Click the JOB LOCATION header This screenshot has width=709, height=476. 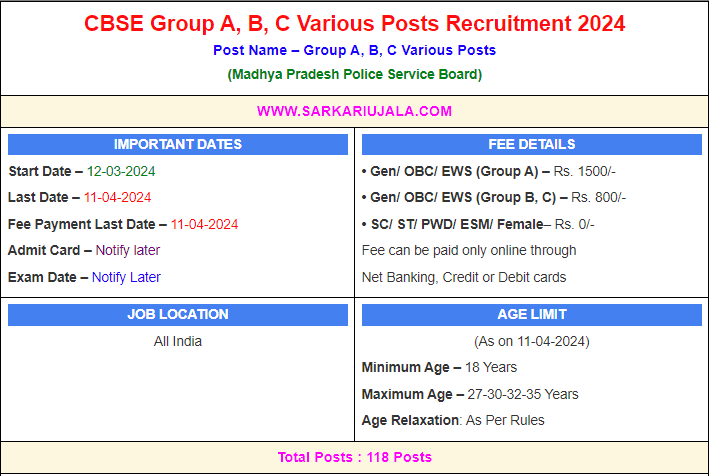click(178, 314)
